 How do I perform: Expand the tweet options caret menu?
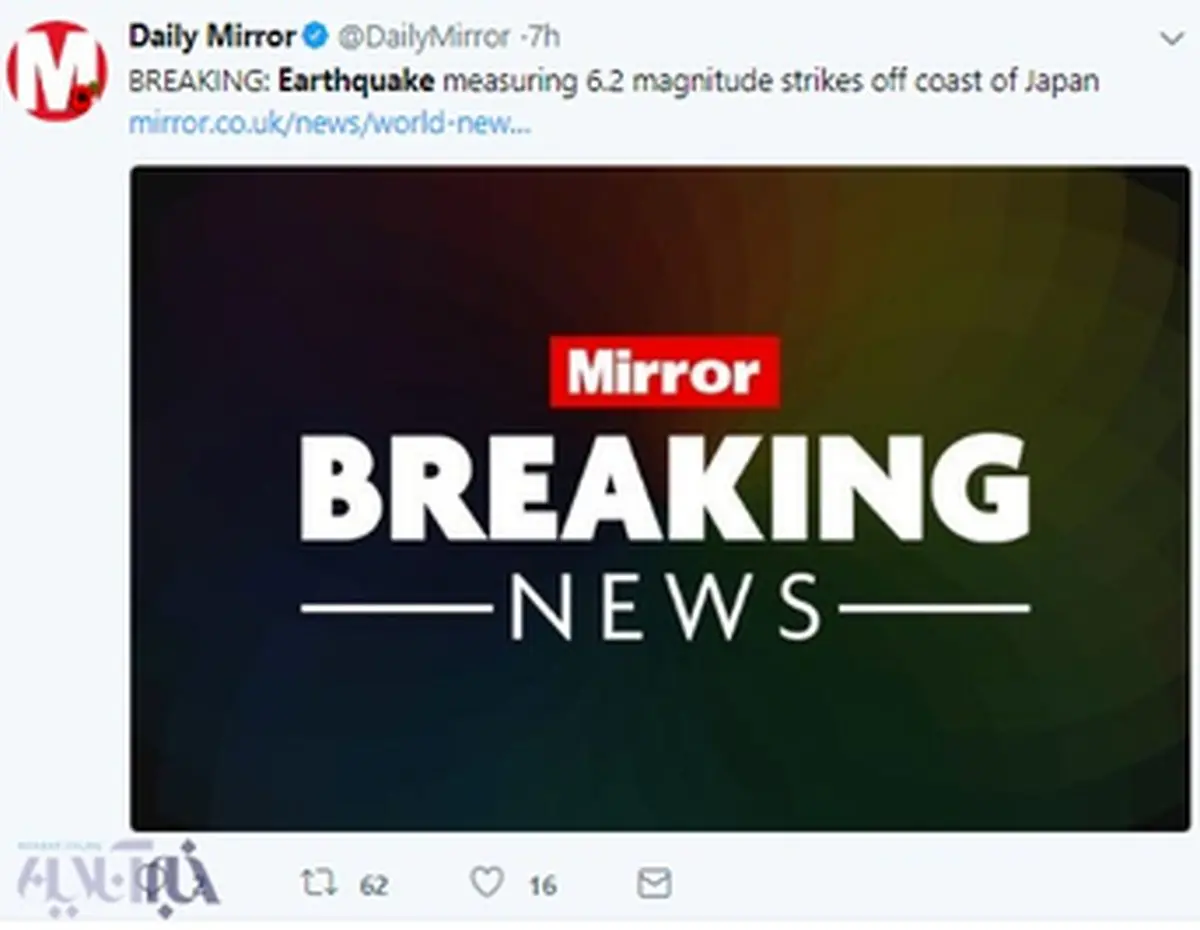[1171, 38]
